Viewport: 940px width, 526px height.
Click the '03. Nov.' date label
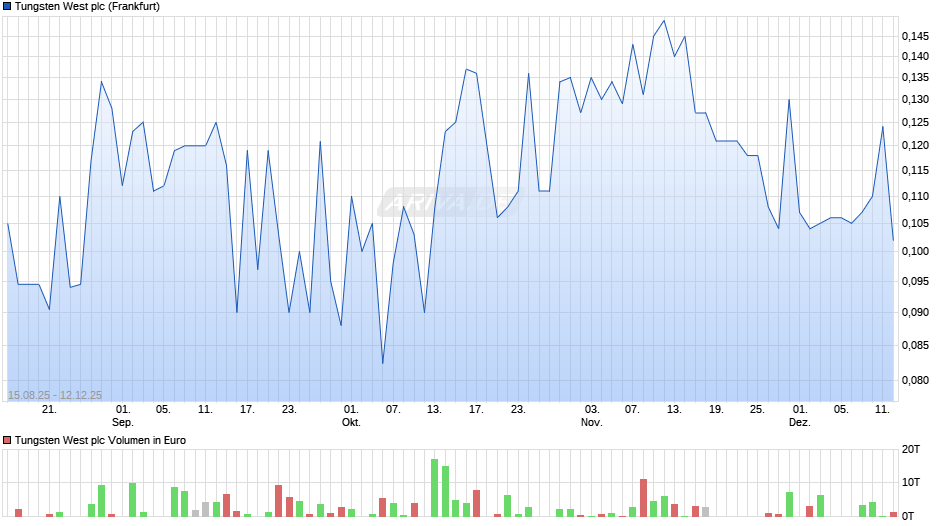[592, 416]
